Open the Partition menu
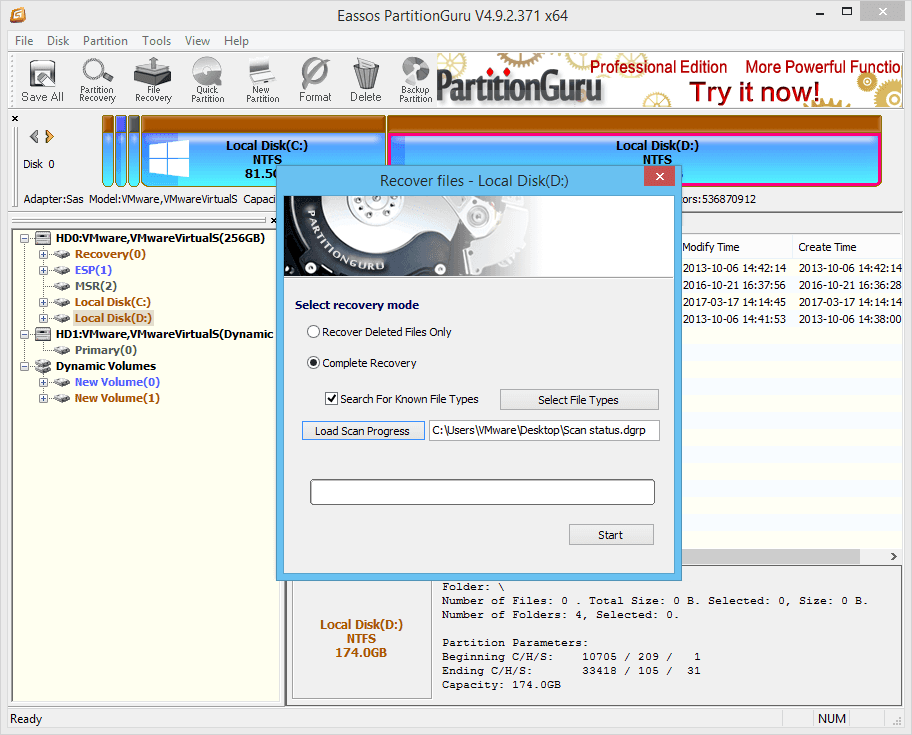This screenshot has height=735, width=912. (105, 41)
